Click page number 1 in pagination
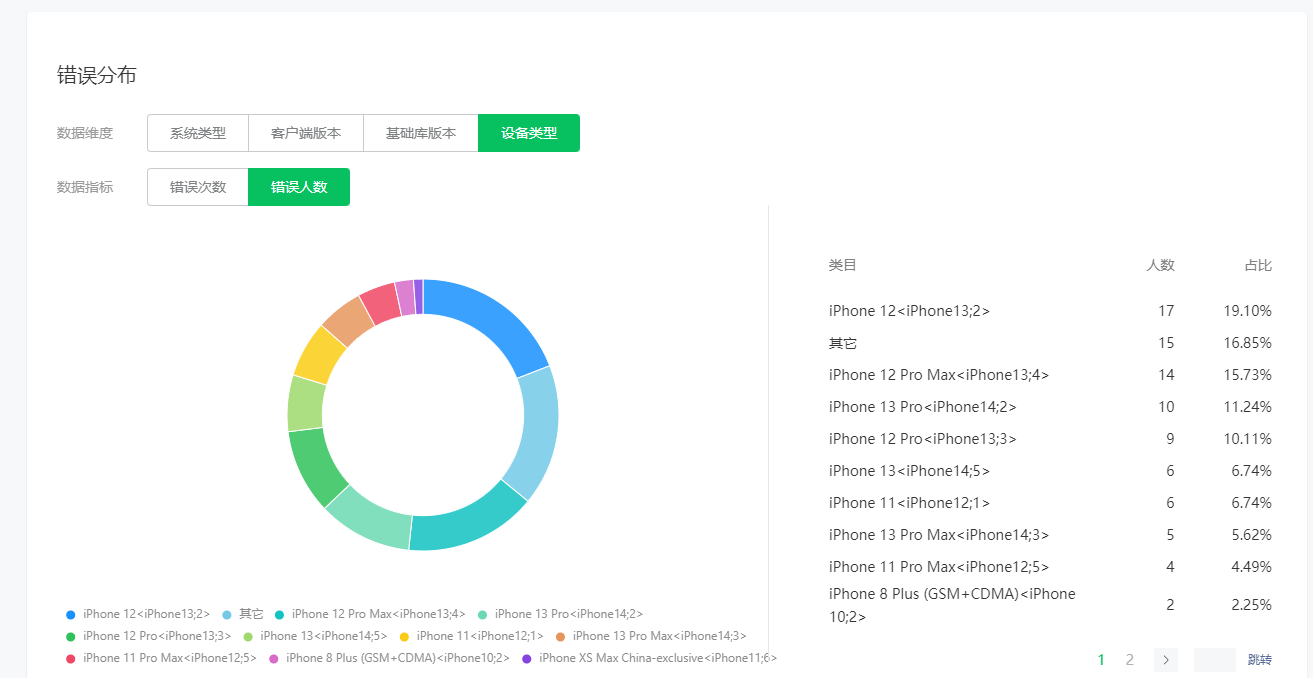 pyautogui.click(x=1102, y=660)
